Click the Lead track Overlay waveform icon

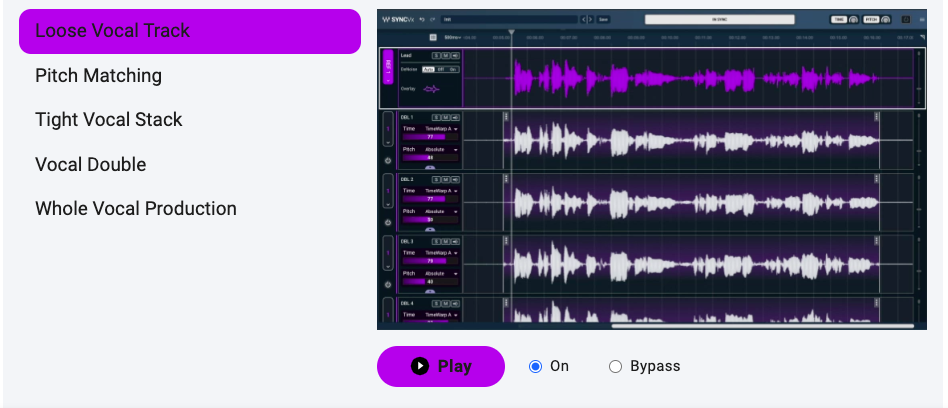(431, 89)
